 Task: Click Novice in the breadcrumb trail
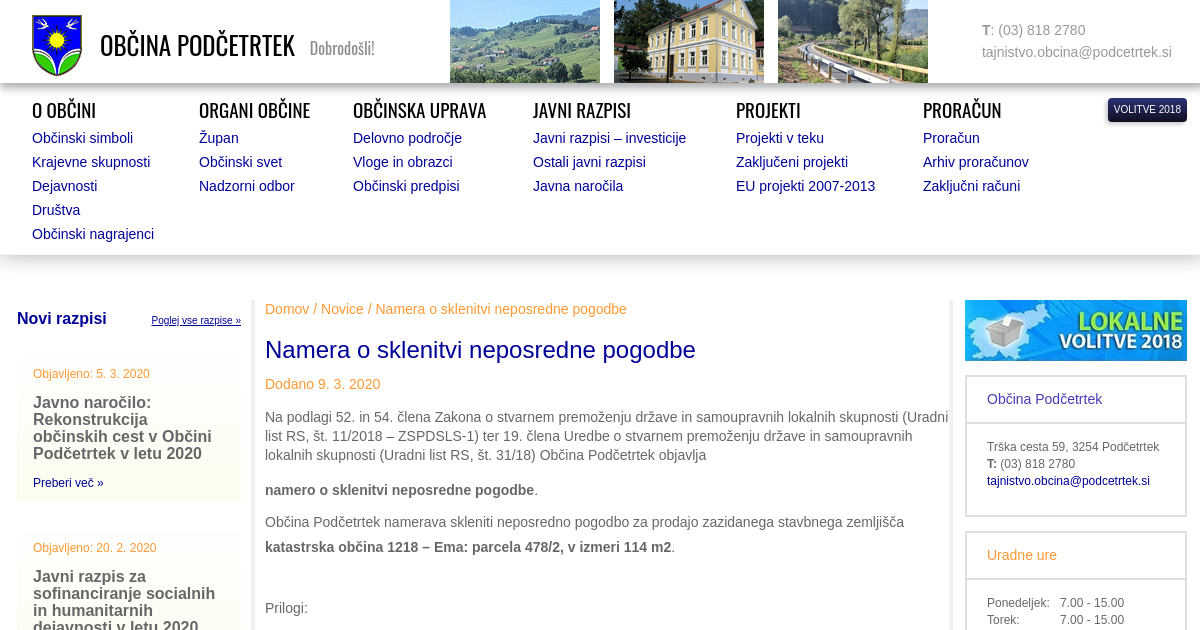[342, 309]
